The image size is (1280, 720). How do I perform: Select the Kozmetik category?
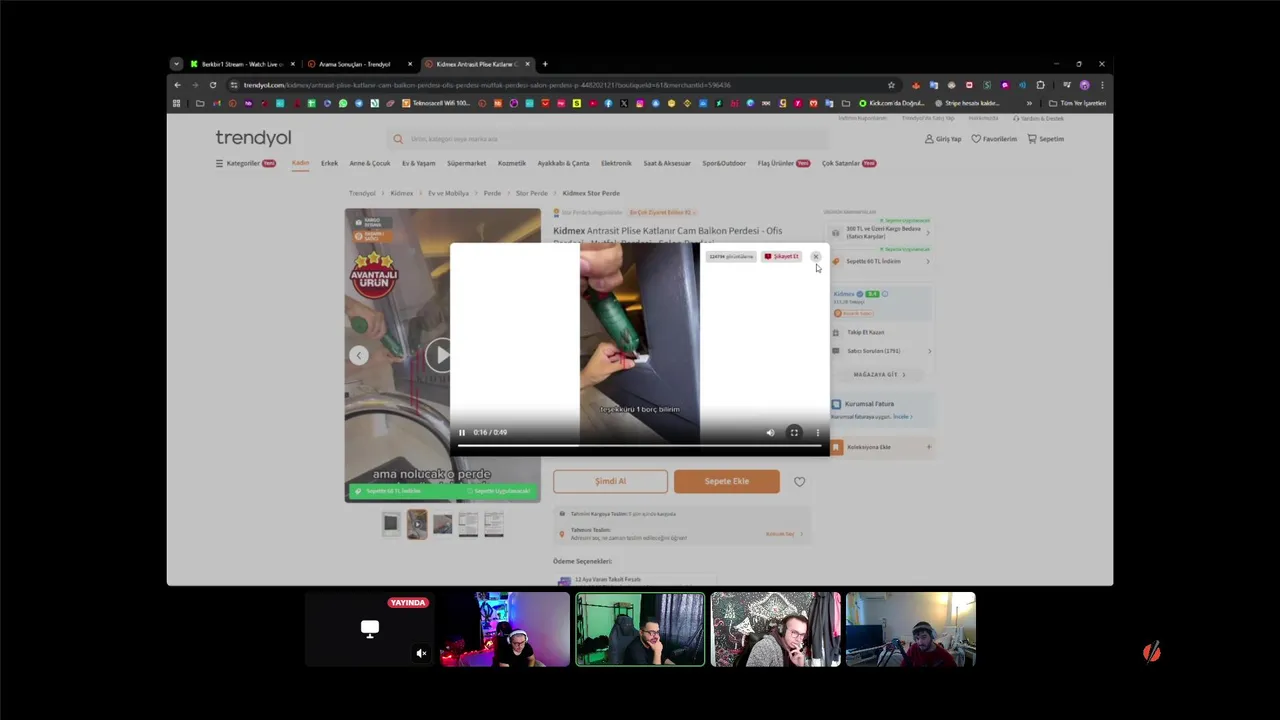[x=511, y=163]
